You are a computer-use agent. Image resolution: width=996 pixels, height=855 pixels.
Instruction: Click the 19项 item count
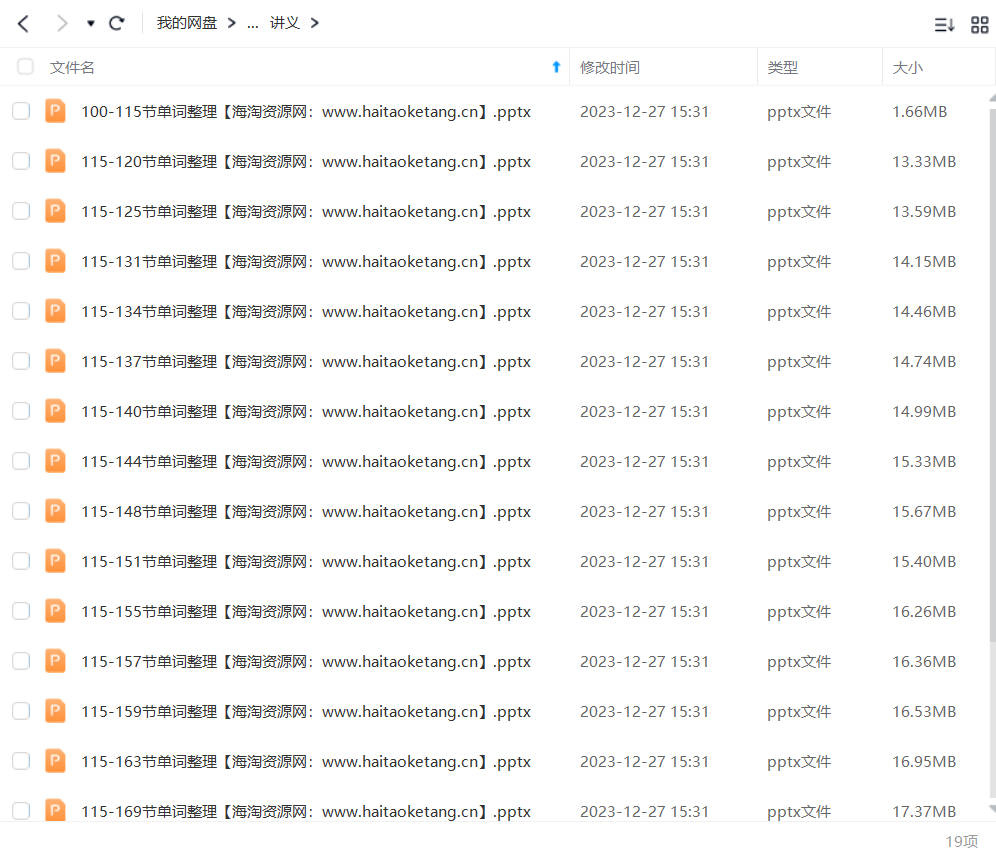click(x=961, y=842)
